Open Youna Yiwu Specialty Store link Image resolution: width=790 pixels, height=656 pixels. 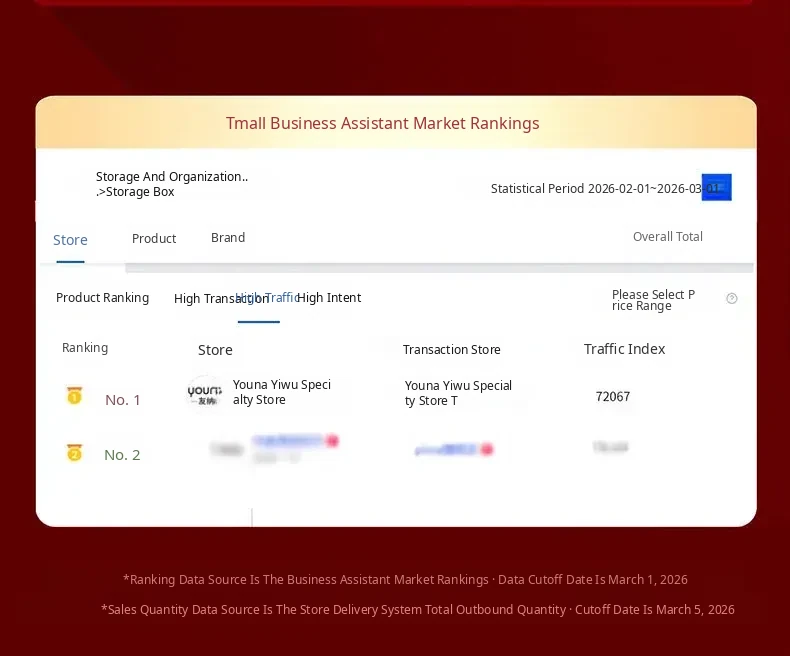coord(282,392)
